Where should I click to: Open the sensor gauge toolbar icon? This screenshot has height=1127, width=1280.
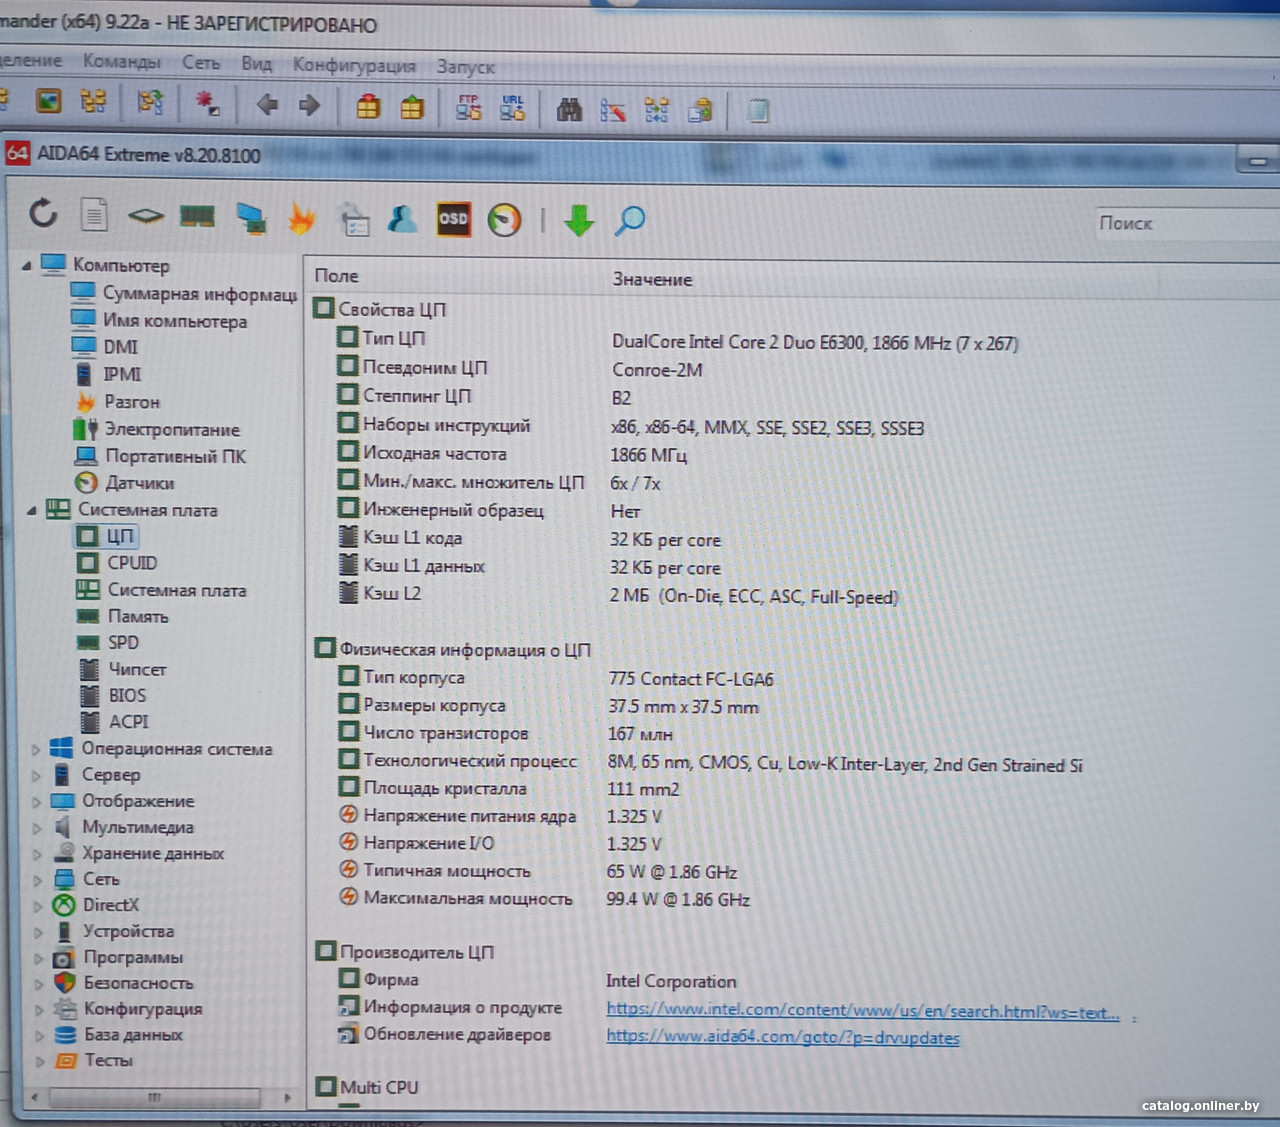(504, 220)
